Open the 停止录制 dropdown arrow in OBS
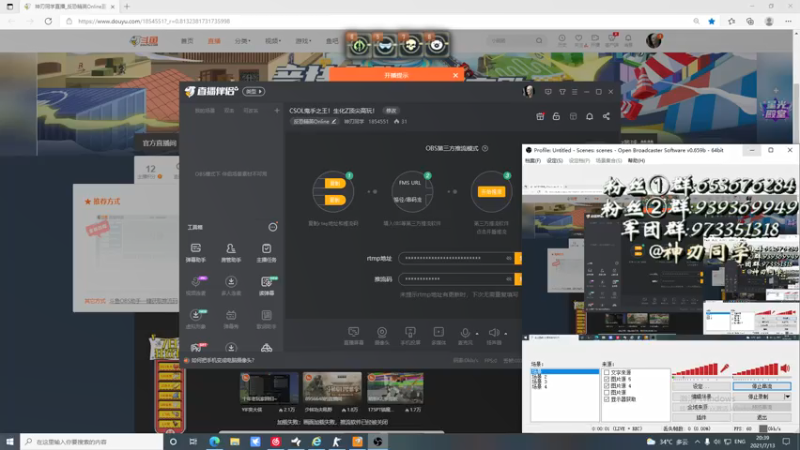The height and width of the screenshot is (450, 800). point(787,397)
